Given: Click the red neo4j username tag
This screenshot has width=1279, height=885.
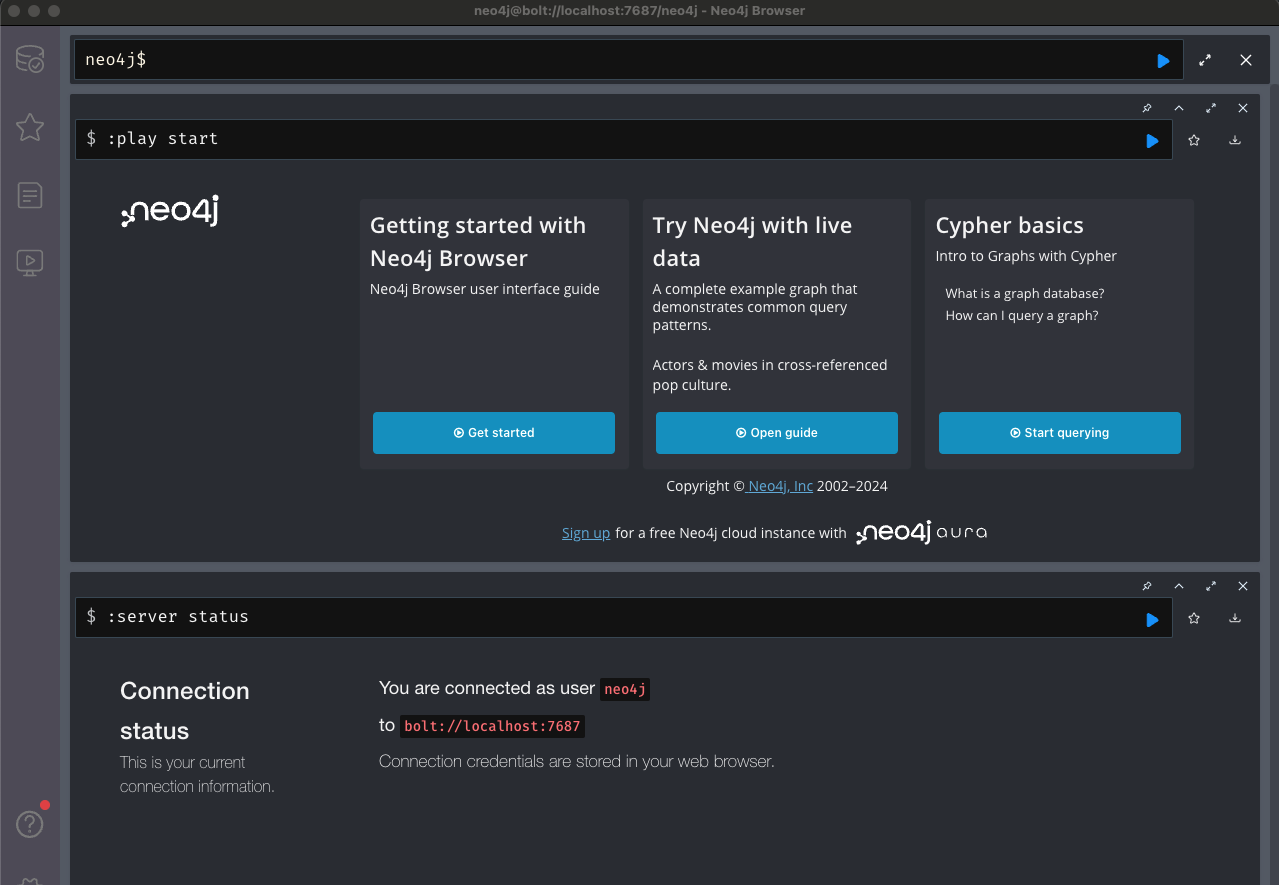Looking at the screenshot, I should click(x=626, y=689).
